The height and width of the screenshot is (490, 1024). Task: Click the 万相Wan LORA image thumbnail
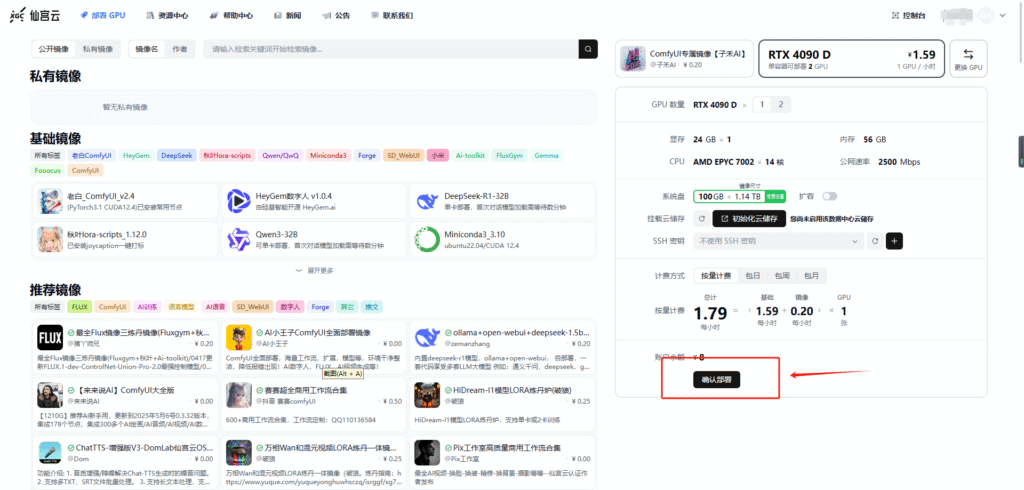tap(239, 453)
